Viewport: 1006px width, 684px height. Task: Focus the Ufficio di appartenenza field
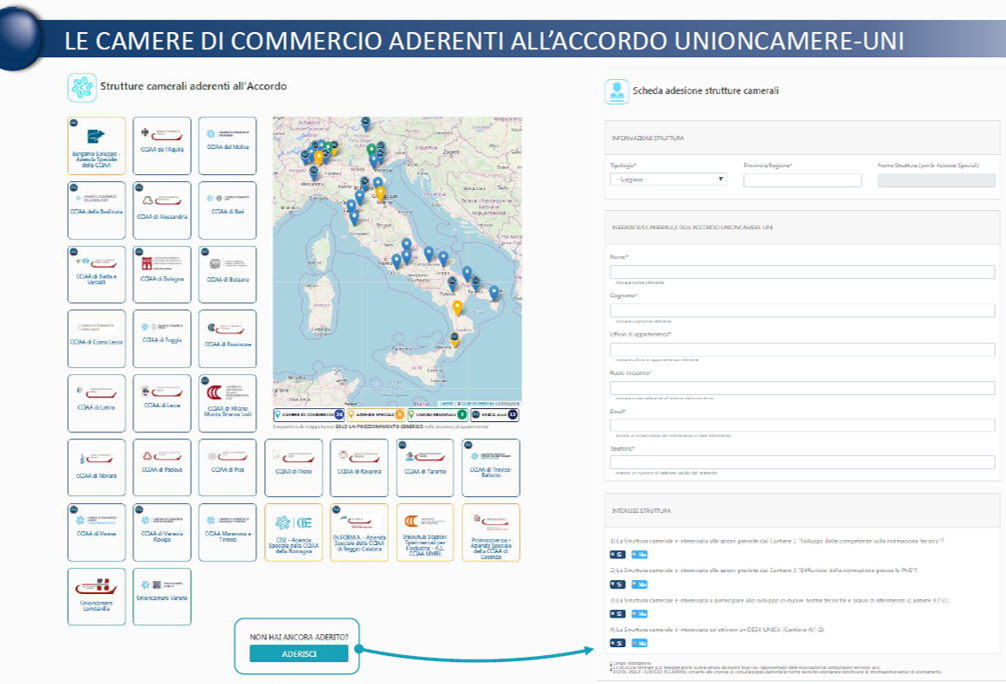802,349
